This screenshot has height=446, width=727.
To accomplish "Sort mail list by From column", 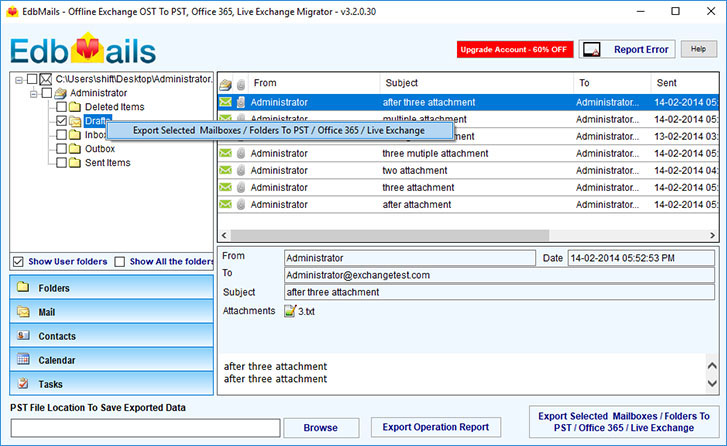I will click(314, 83).
